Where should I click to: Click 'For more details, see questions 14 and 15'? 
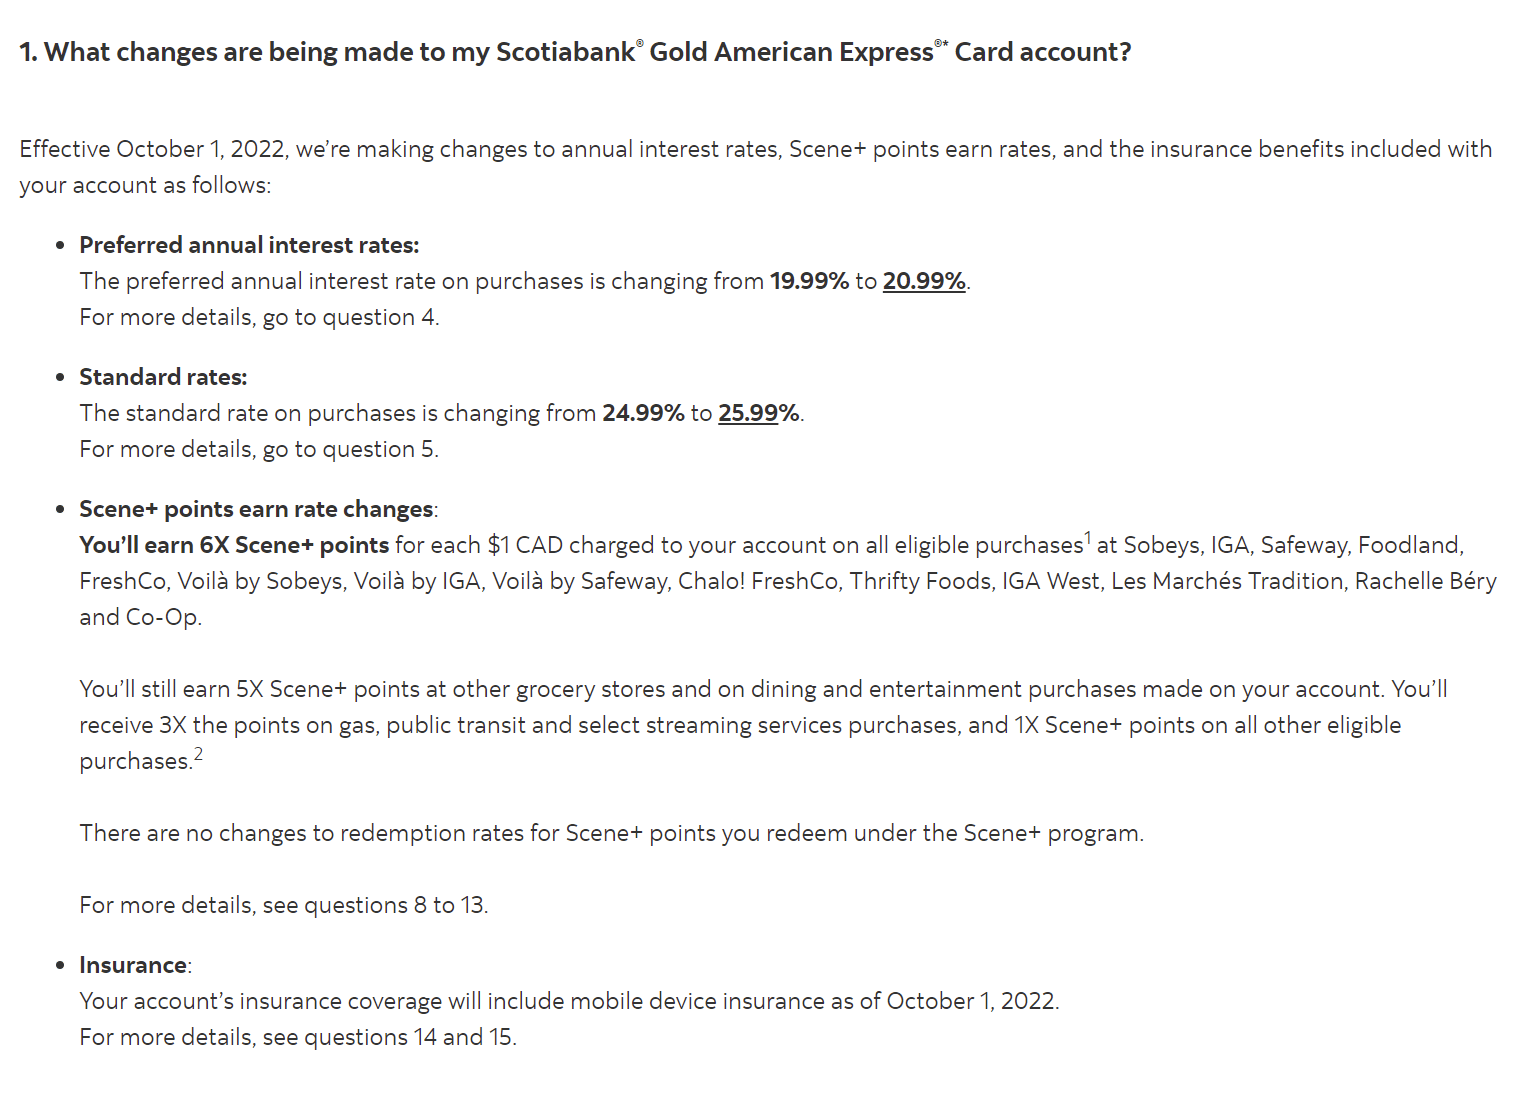[297, 1037]
